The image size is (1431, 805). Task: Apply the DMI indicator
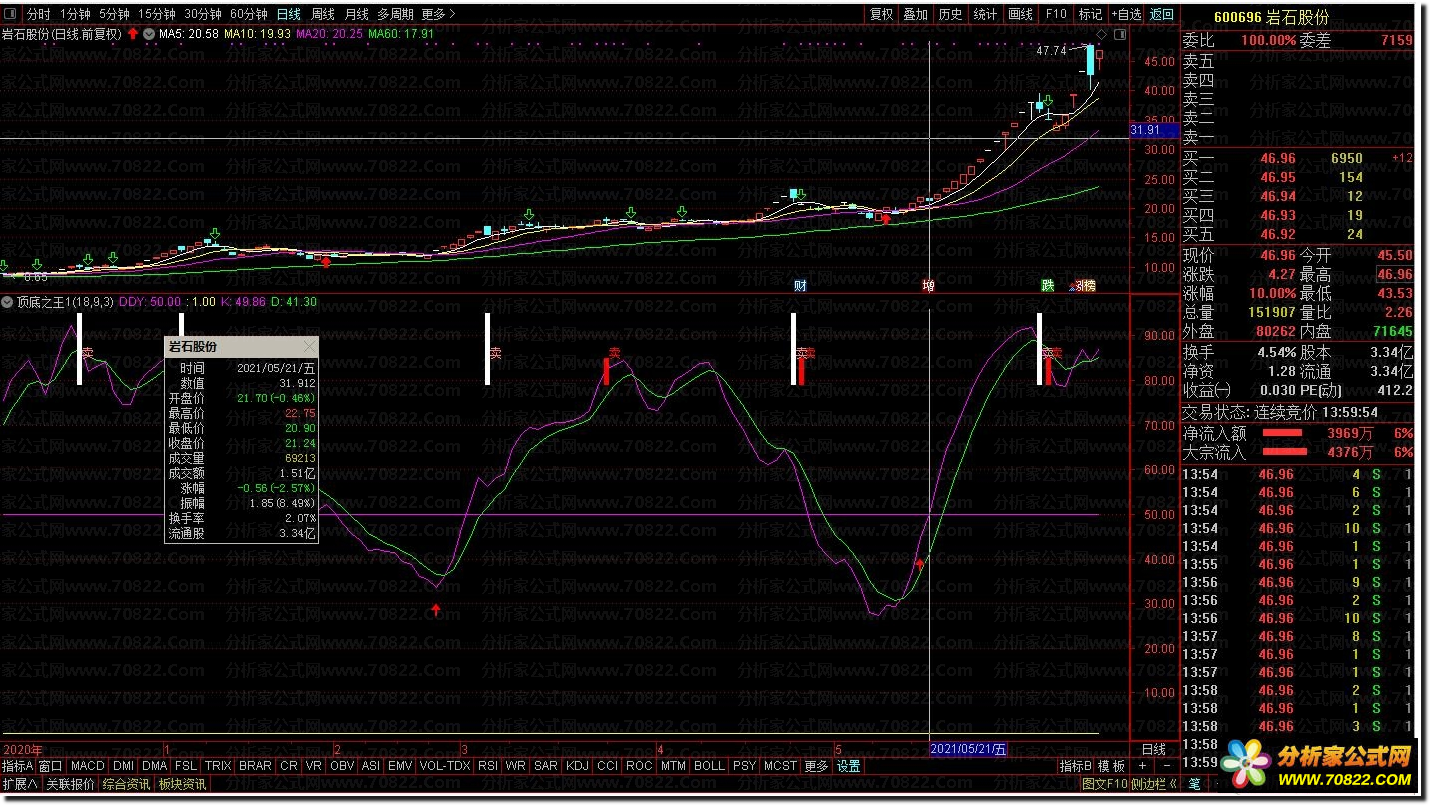point(124,766)
